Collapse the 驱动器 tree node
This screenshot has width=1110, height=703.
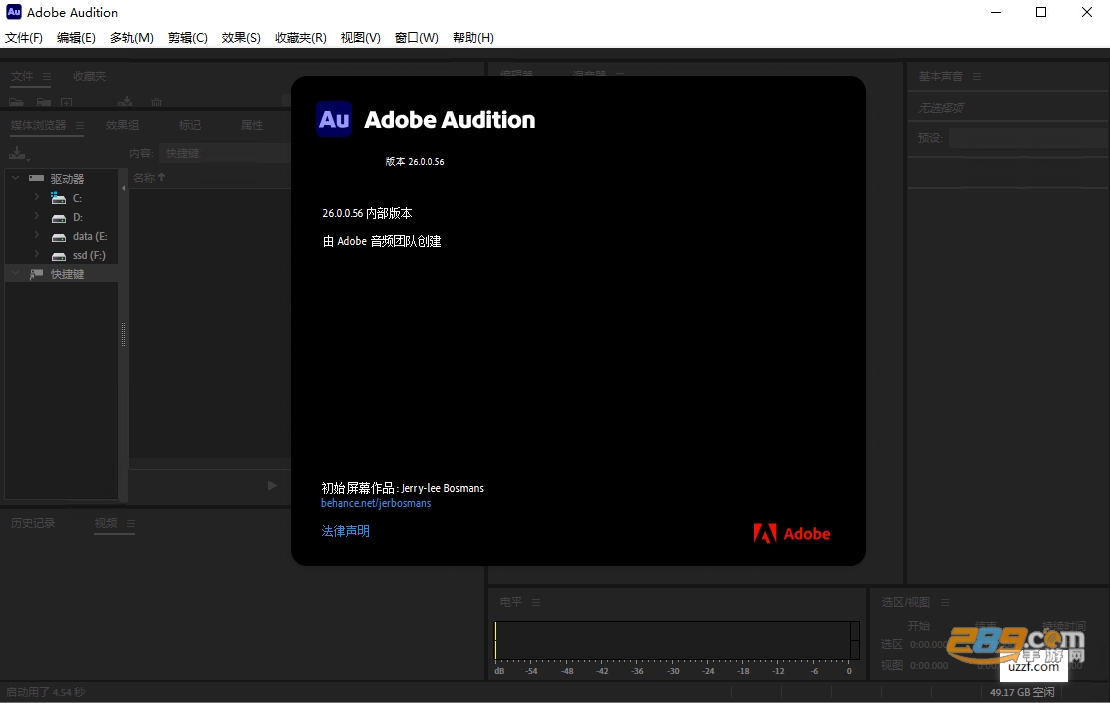point(16,178)
